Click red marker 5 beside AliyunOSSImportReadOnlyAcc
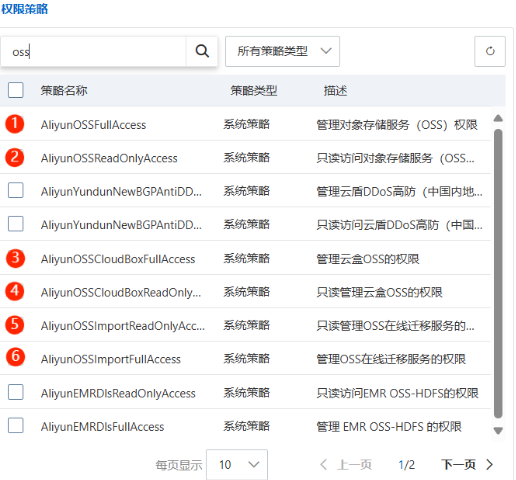 [x=15, y=325]
